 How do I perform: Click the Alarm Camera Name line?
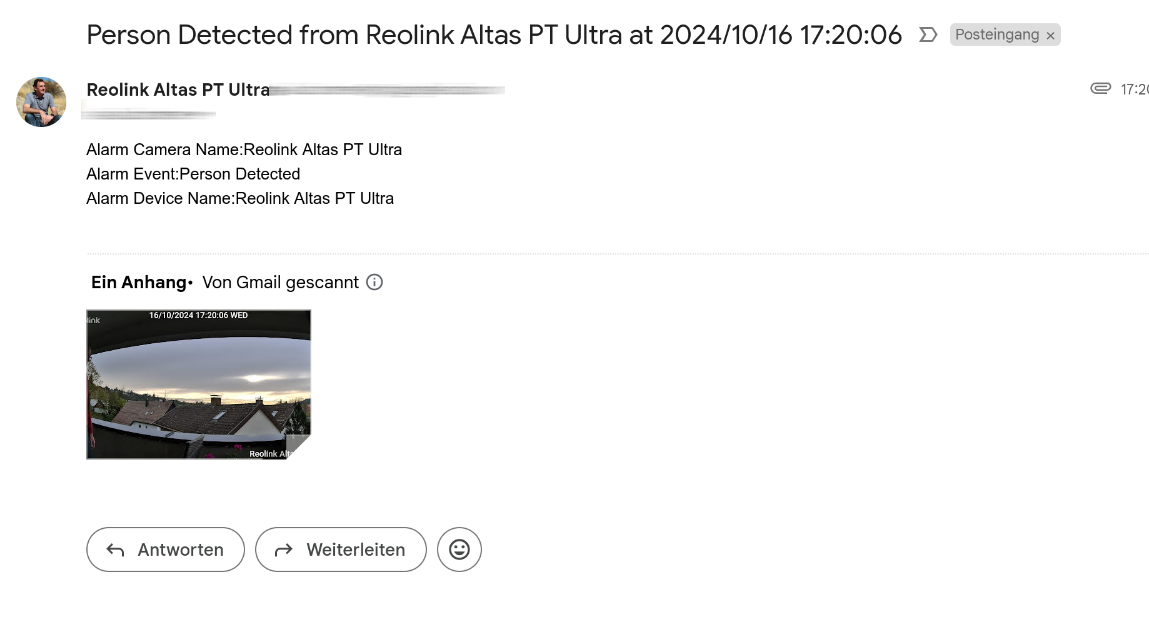(244, 150)
